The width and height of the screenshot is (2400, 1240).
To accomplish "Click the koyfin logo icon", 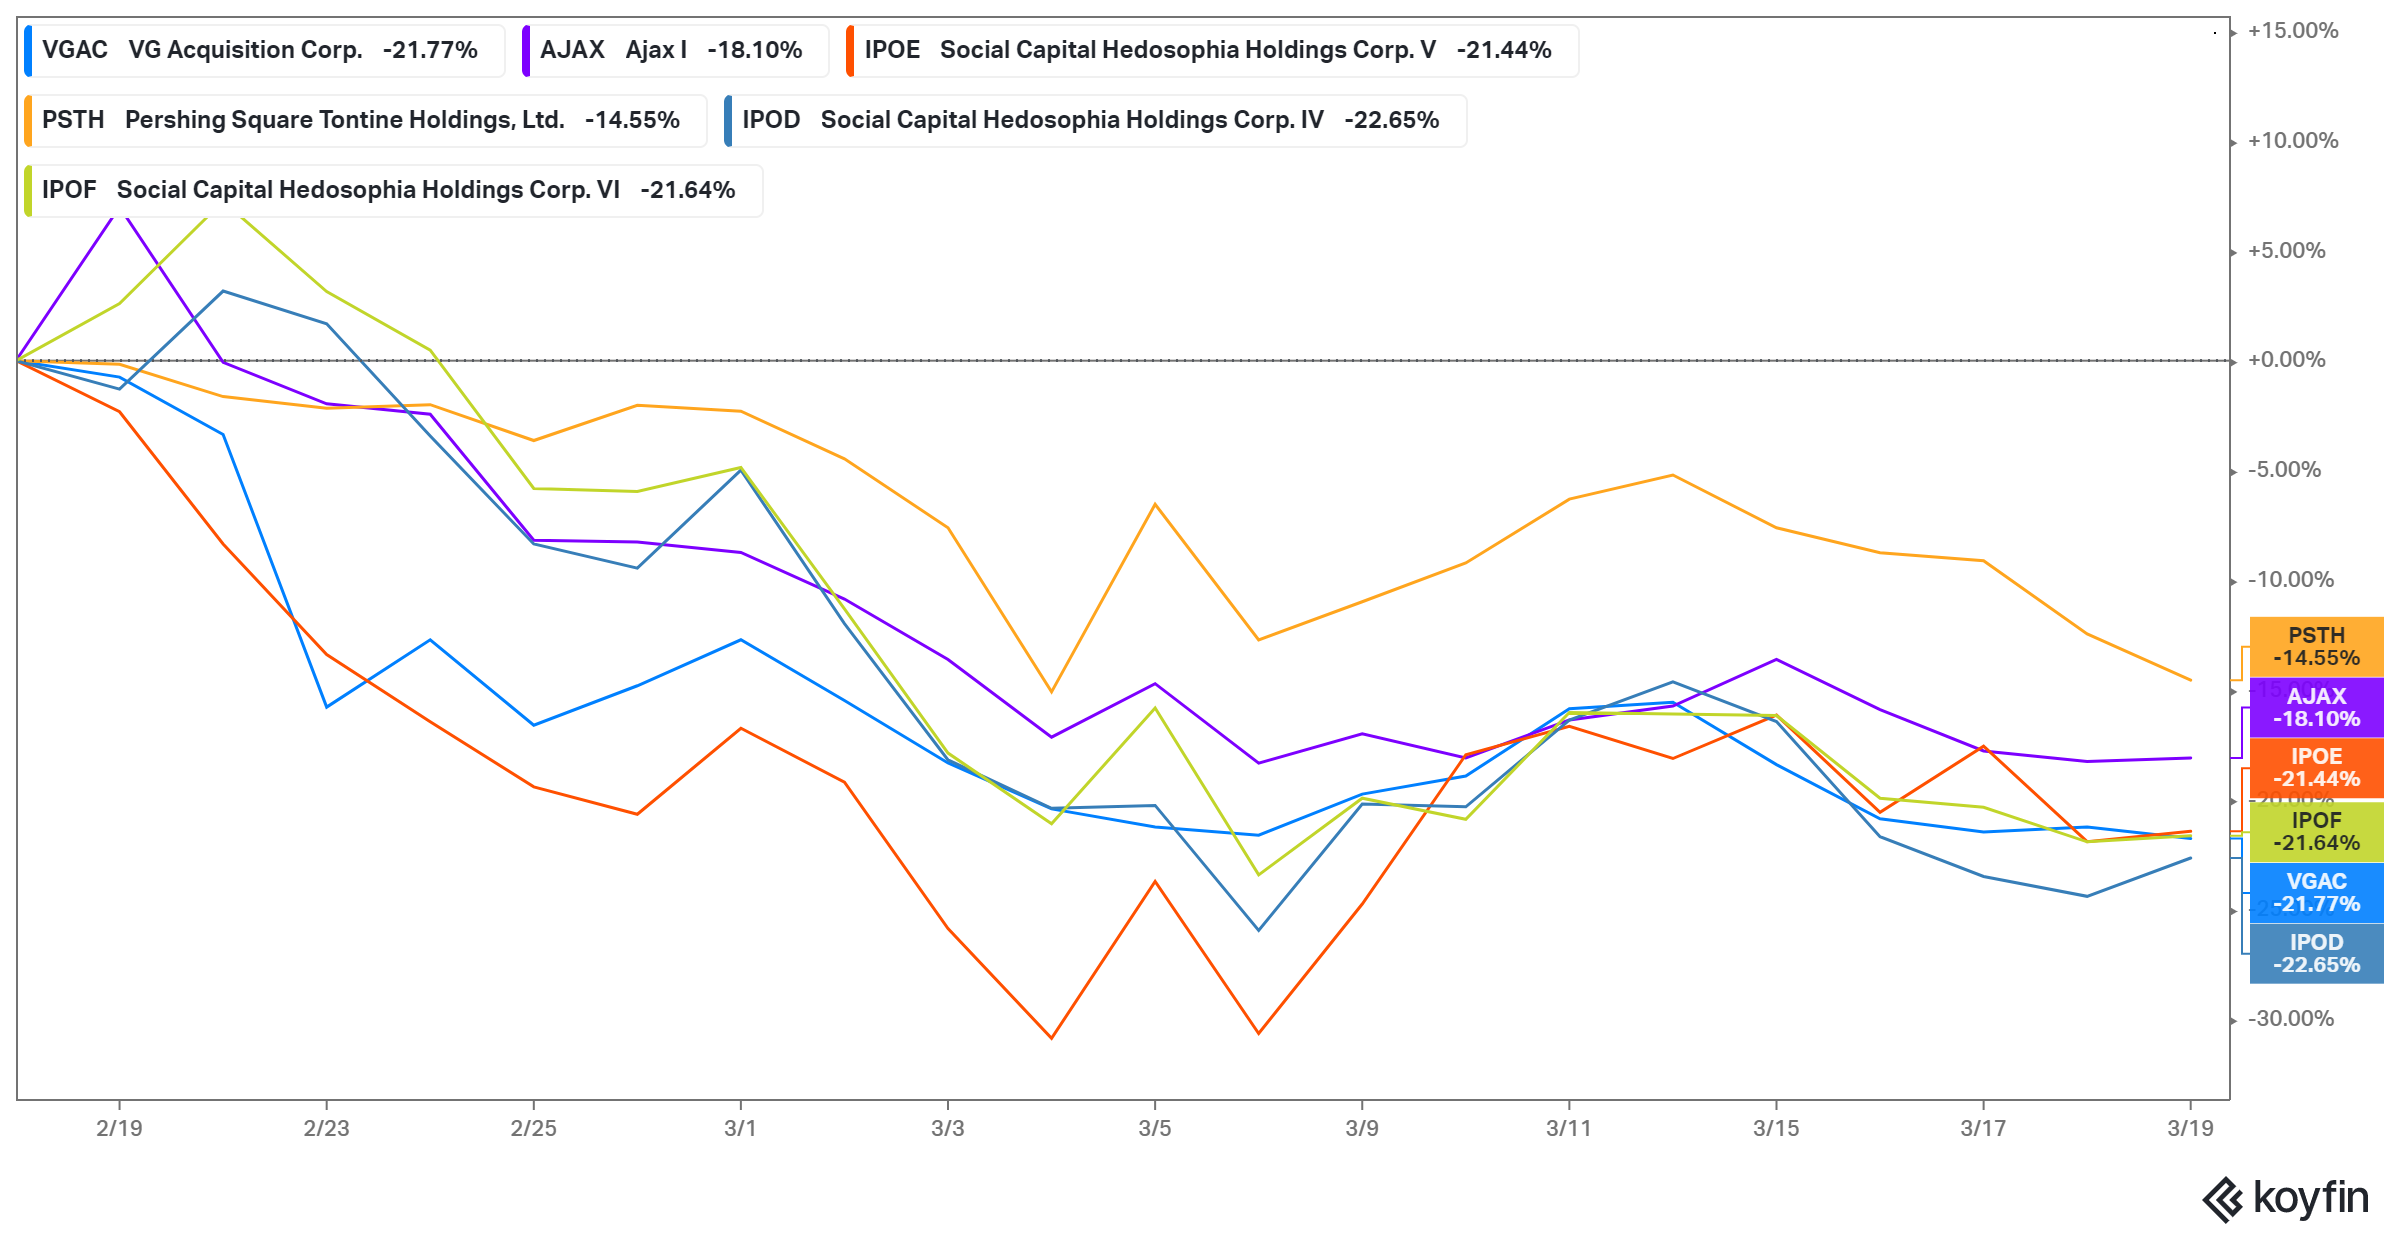I will tap(2223, 1200).
